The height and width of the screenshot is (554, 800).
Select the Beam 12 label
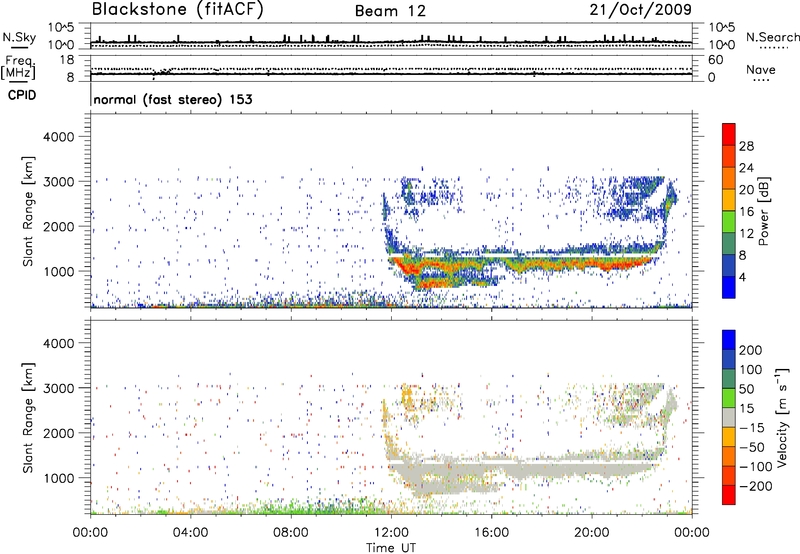coord(390,11)
